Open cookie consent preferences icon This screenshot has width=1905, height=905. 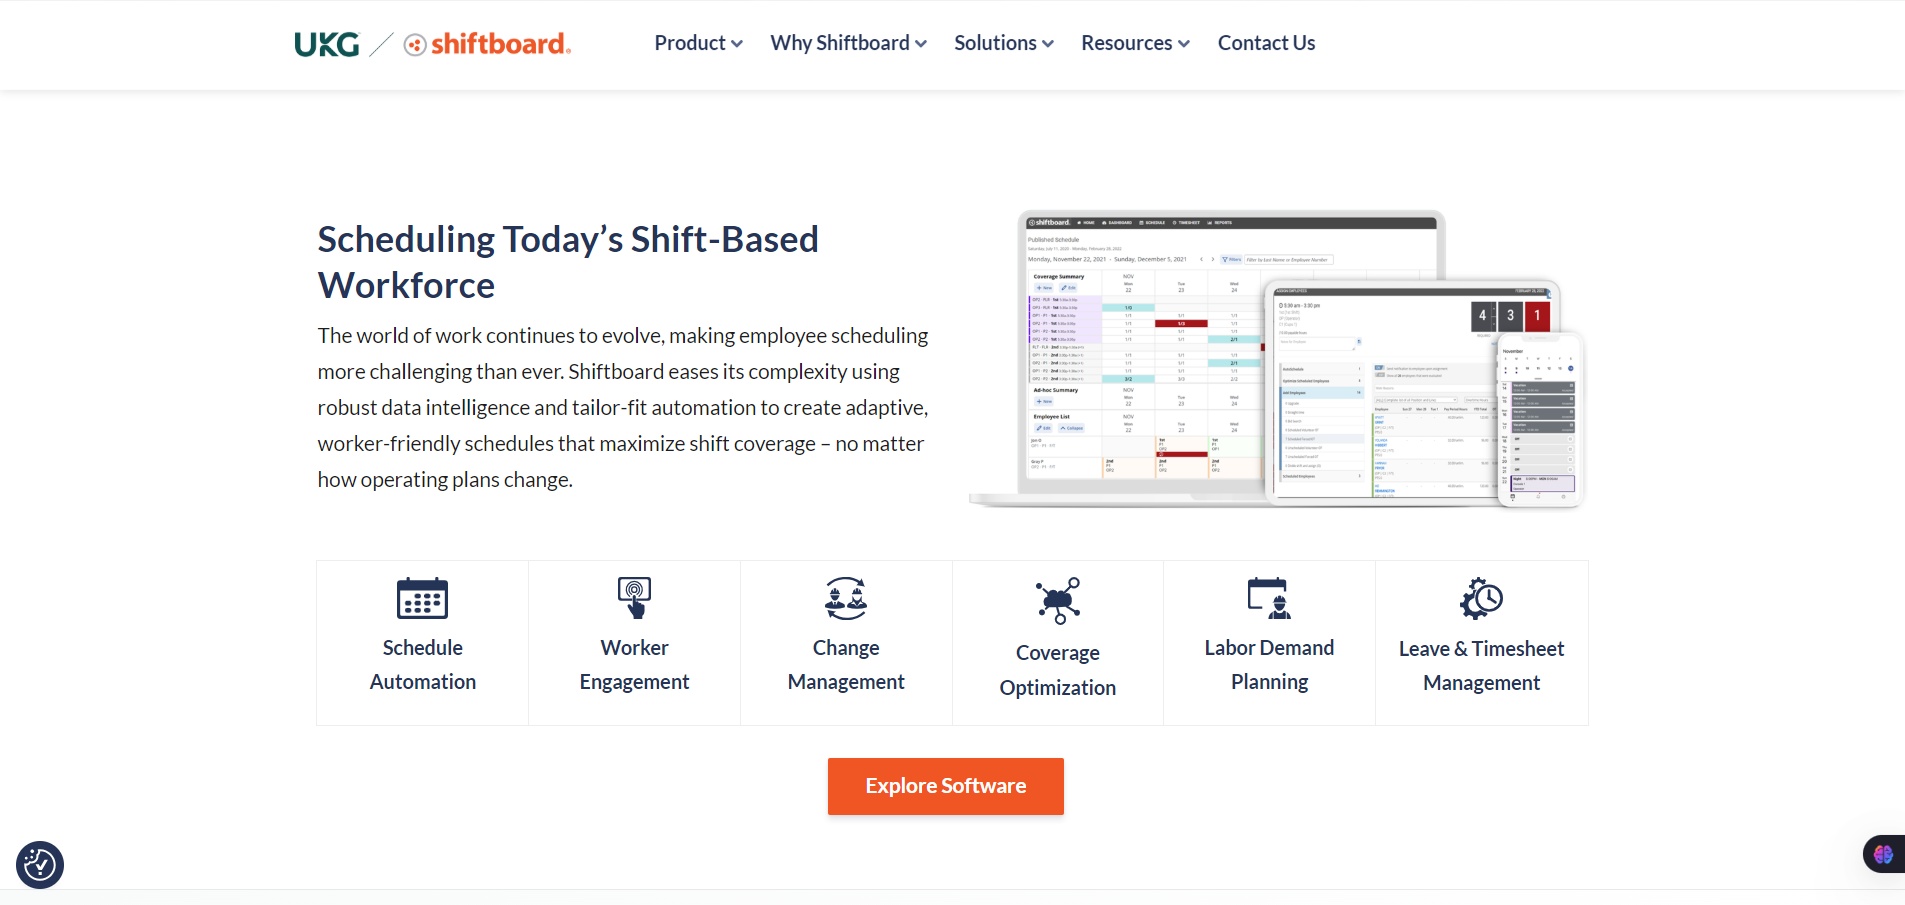(40, 865)
